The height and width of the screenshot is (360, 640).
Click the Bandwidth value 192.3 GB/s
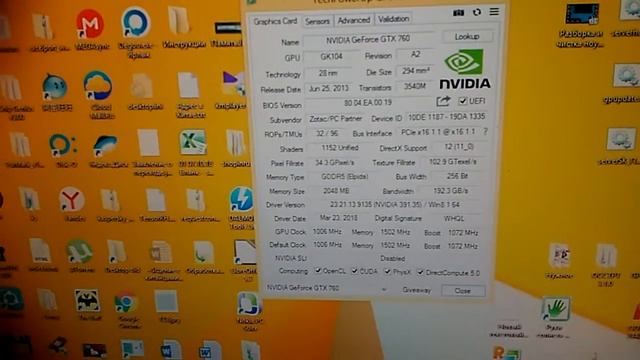(450, 191)
